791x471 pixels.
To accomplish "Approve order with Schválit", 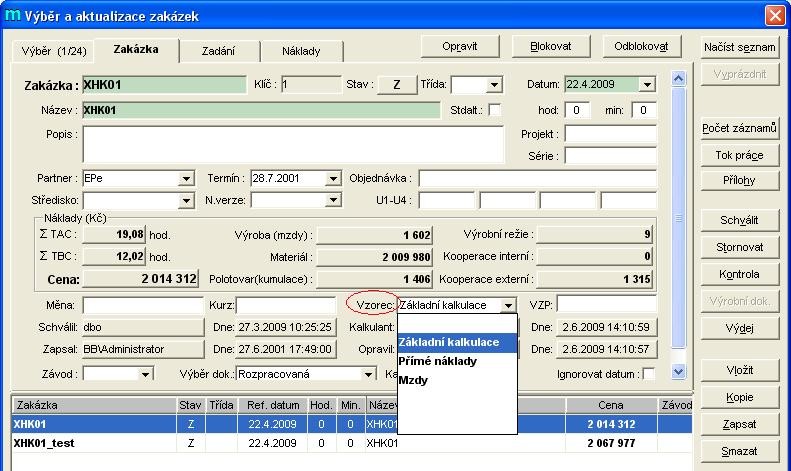I will coord(740,220).
